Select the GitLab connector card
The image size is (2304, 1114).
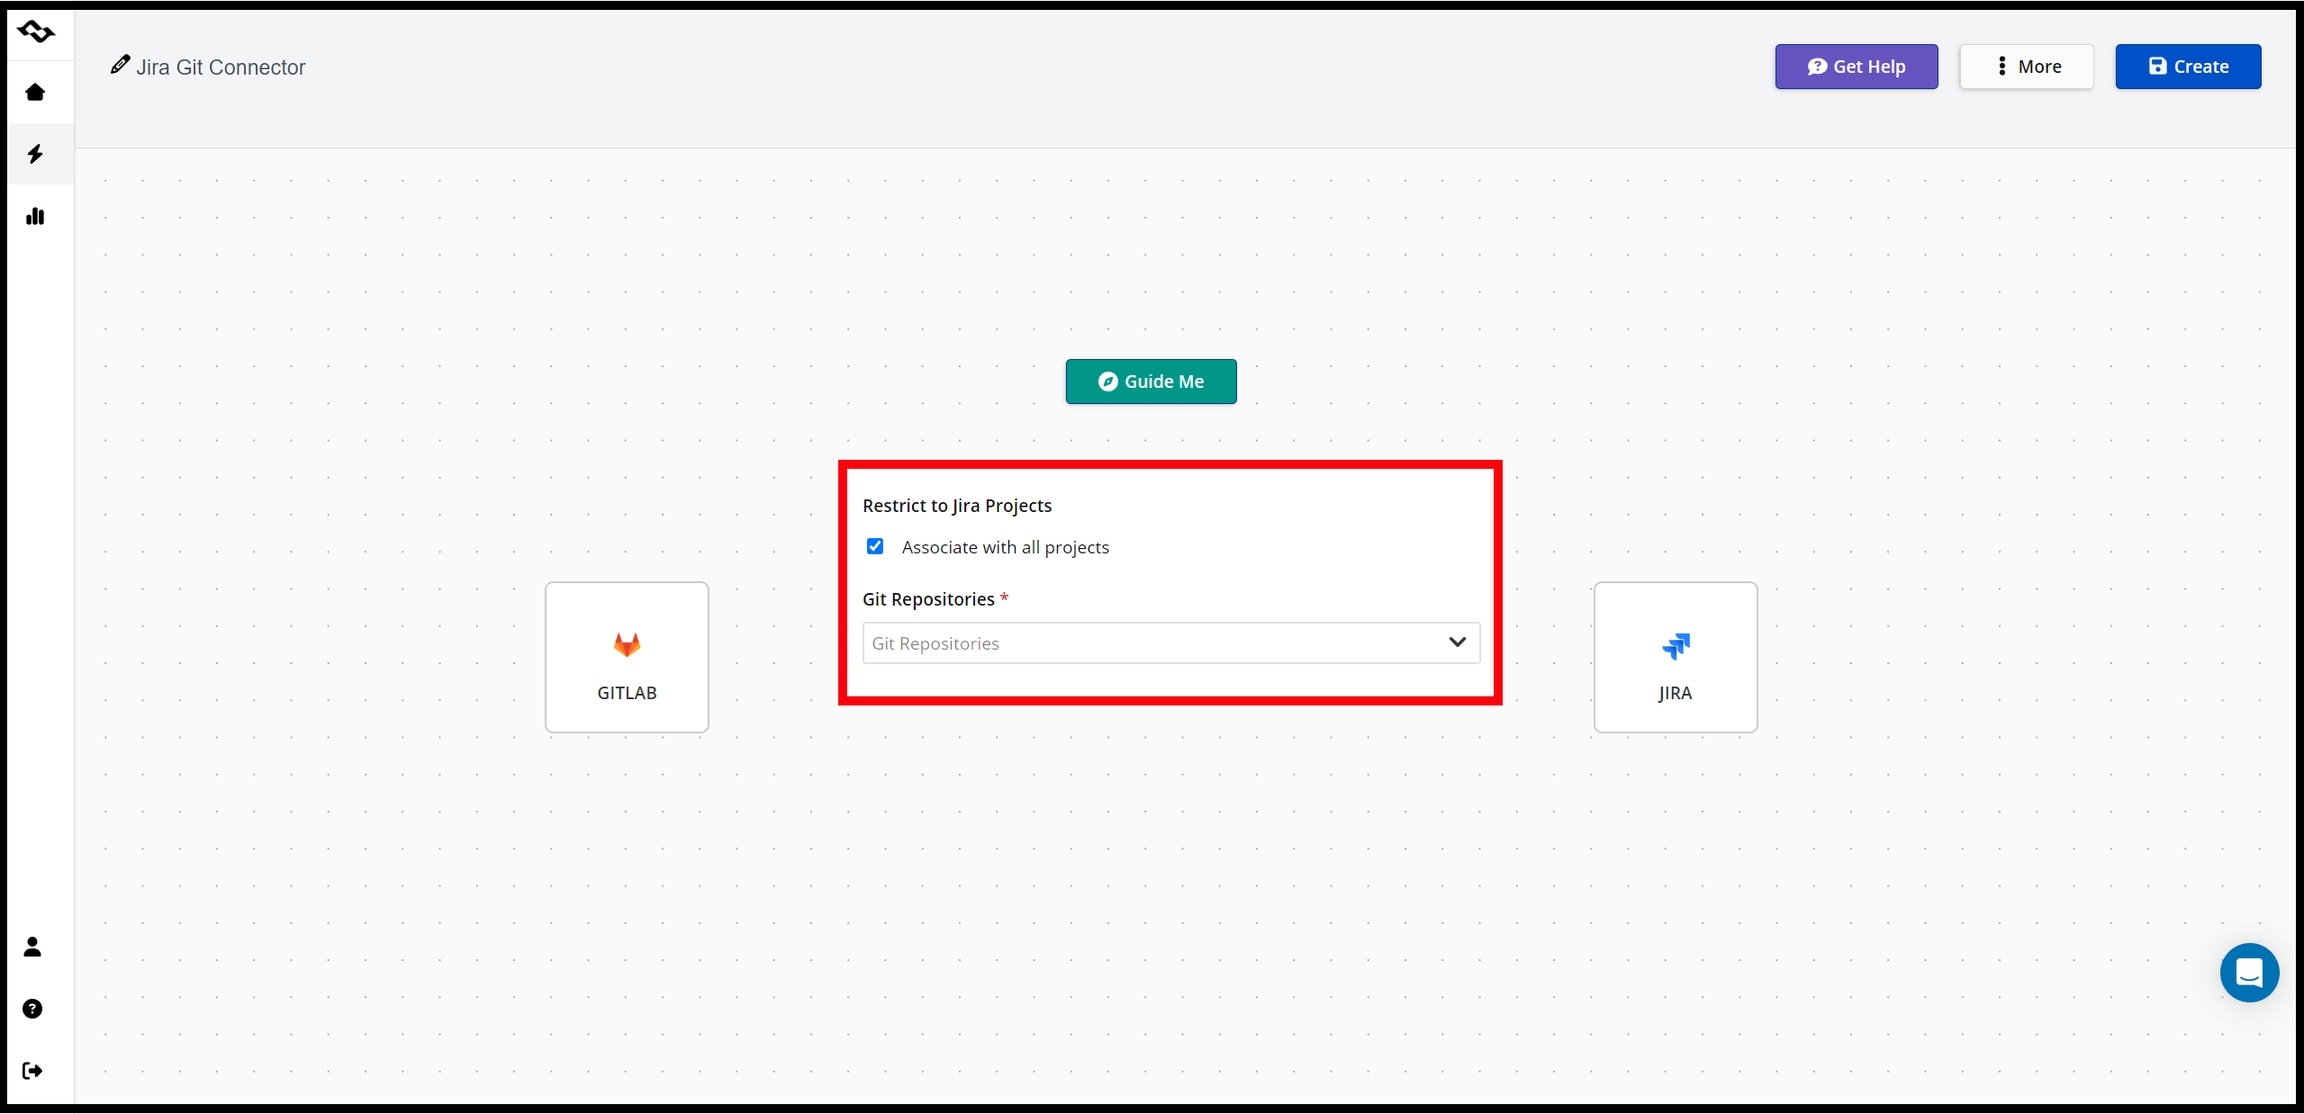pos(627,657)
